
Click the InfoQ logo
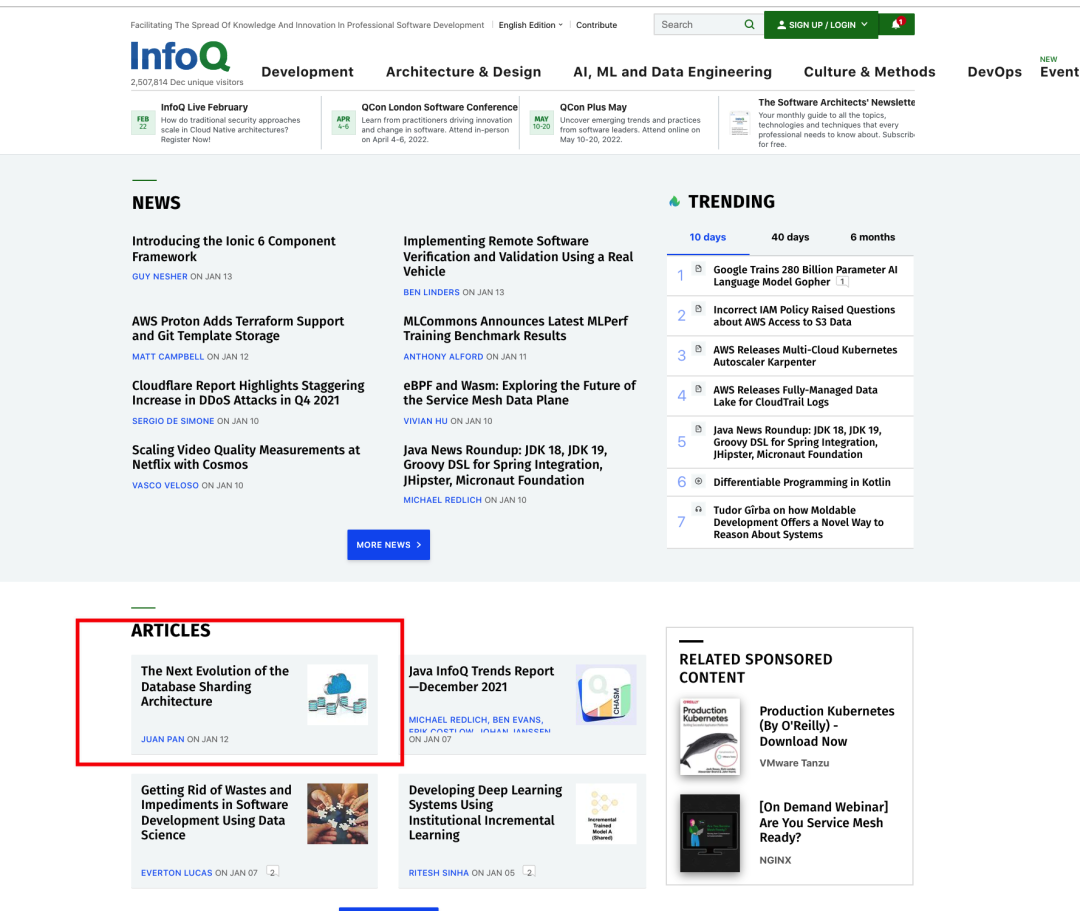pyautogui.click(x=180, y=56)
